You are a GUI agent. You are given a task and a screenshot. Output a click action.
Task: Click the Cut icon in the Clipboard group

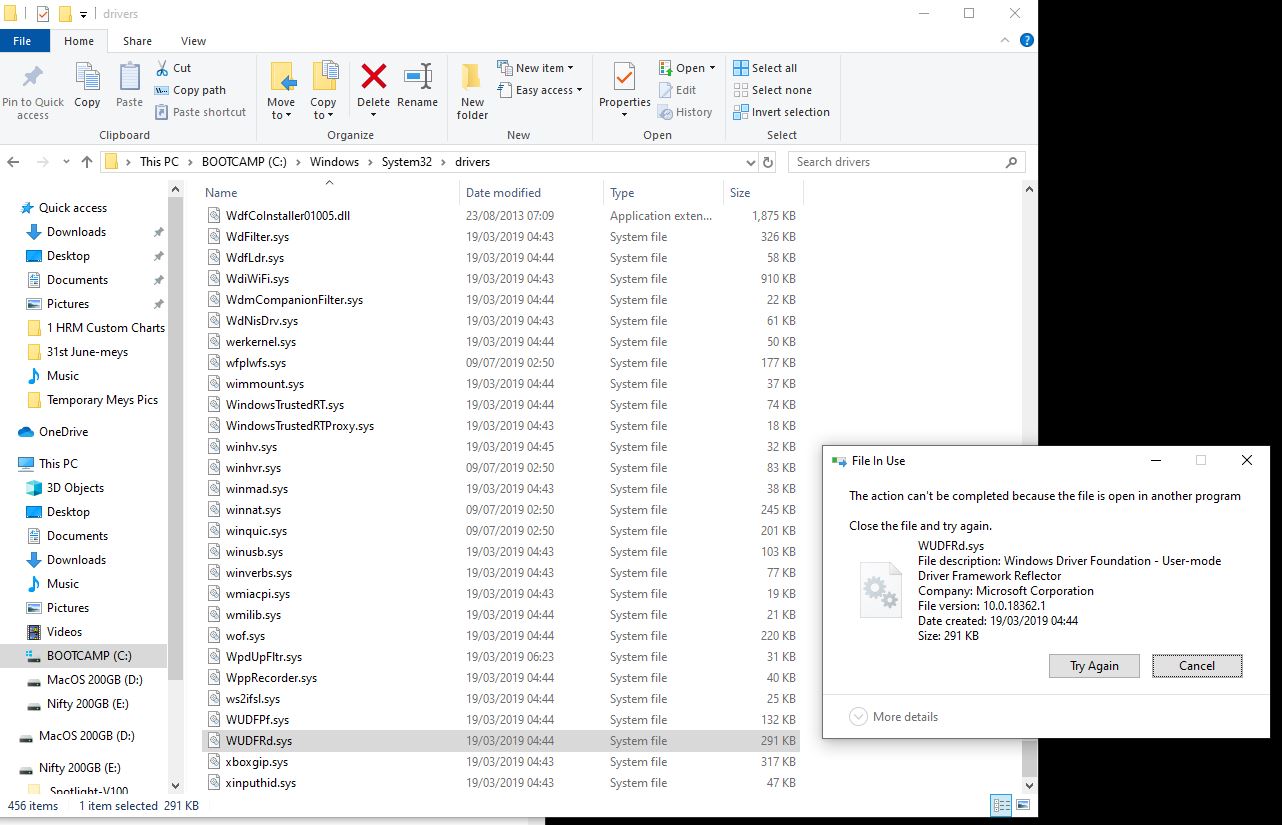(160, 66)
